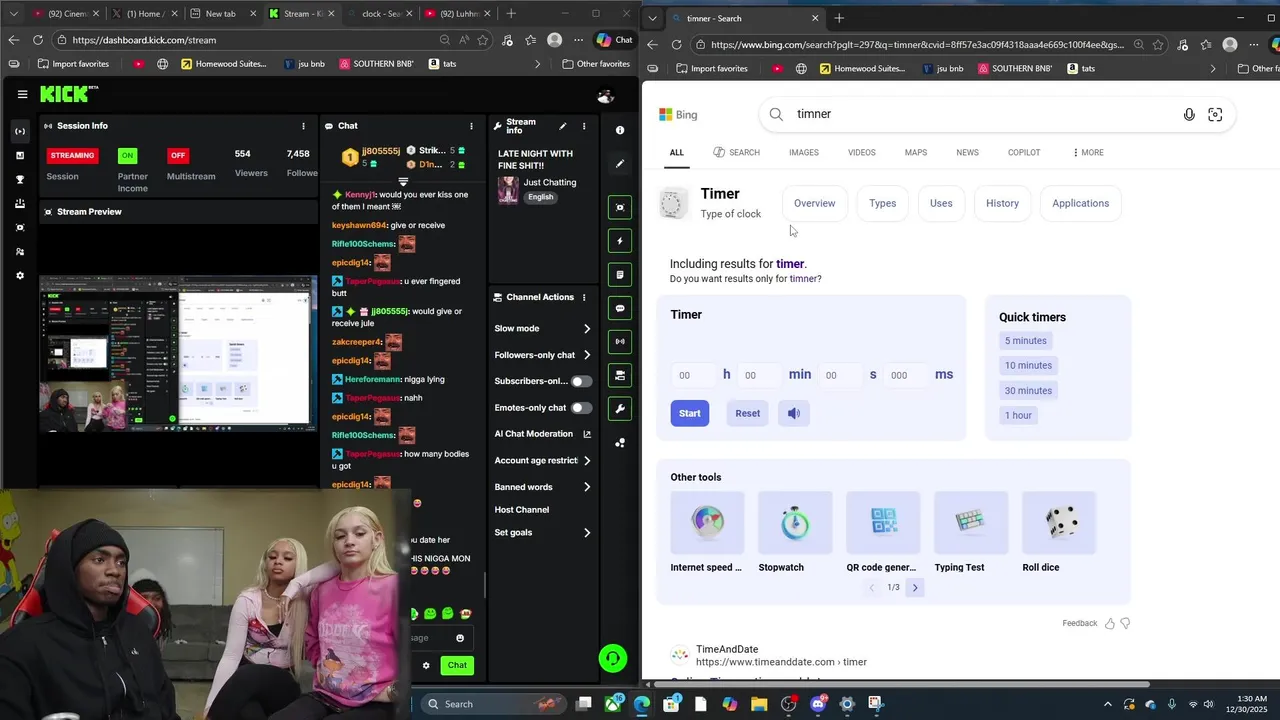Switch to Bing IMAGES tab

point(804,152)
